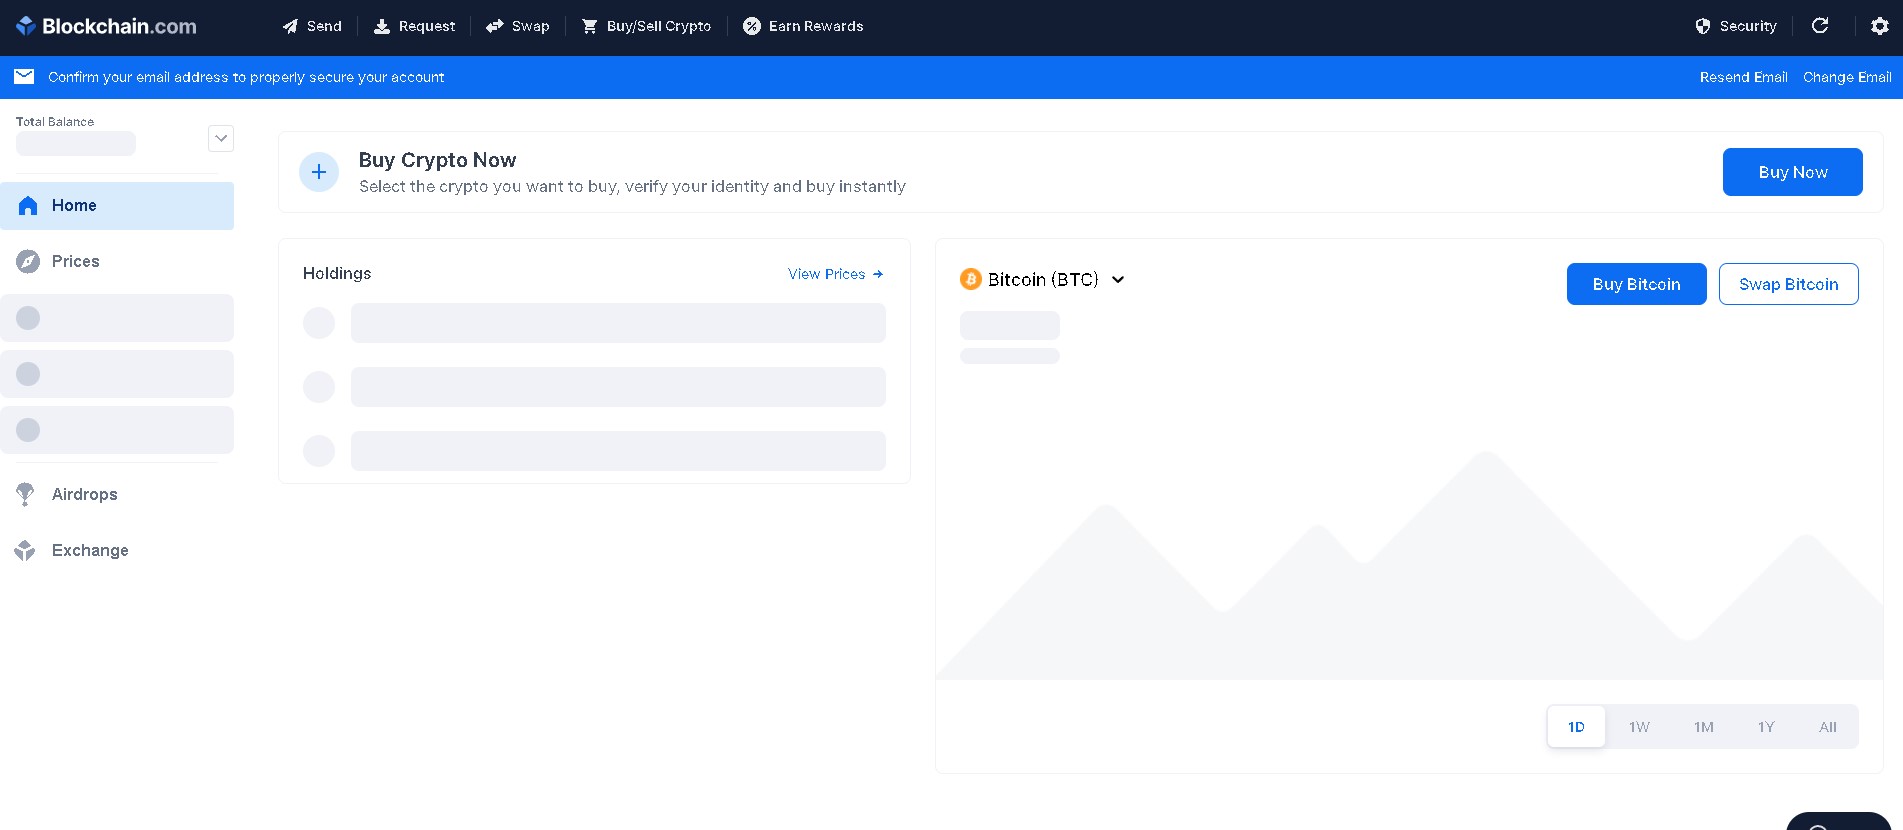Open Buy/Sell Crypto in top bar
The image size is (1903, 830).
coord(646,26)
